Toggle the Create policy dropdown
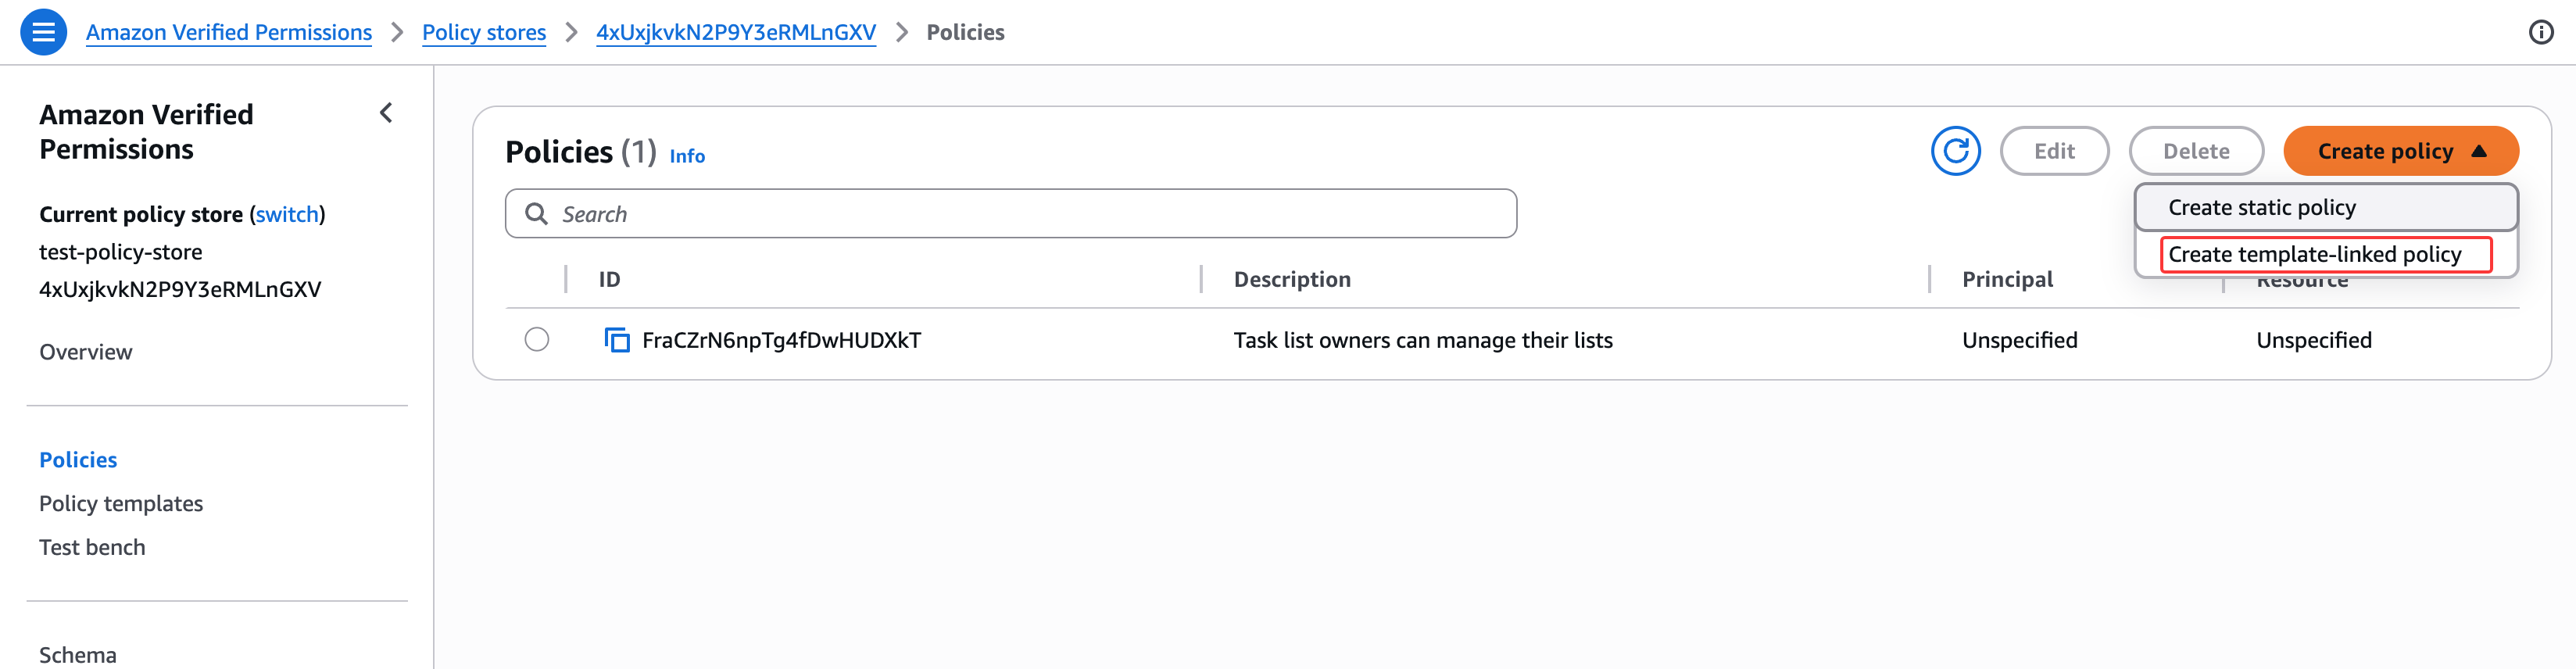This screenshot has width=2576, height=669. click(x=2400, y=151)
